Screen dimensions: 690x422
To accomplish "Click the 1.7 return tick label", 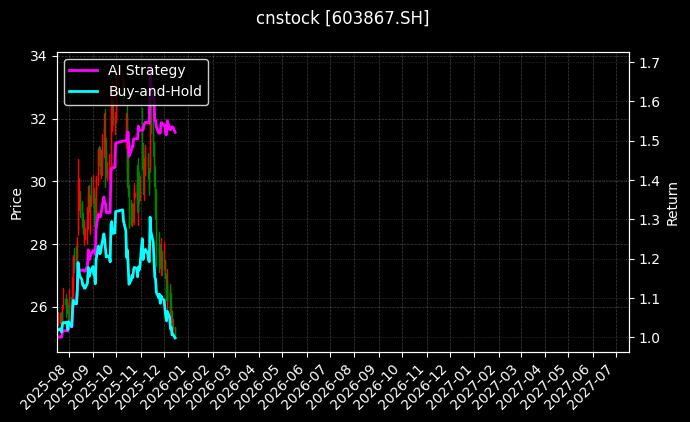I will tap(649, 63).
